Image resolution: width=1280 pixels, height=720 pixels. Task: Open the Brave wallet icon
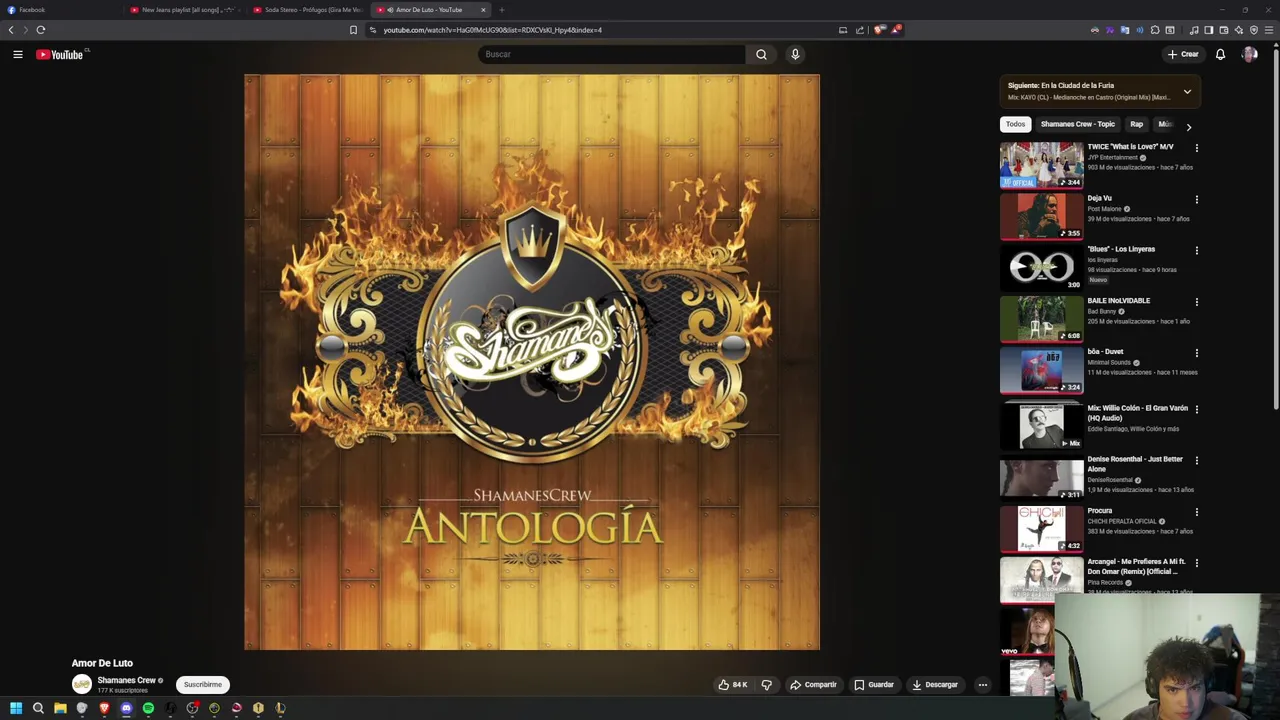[1223, 30]
